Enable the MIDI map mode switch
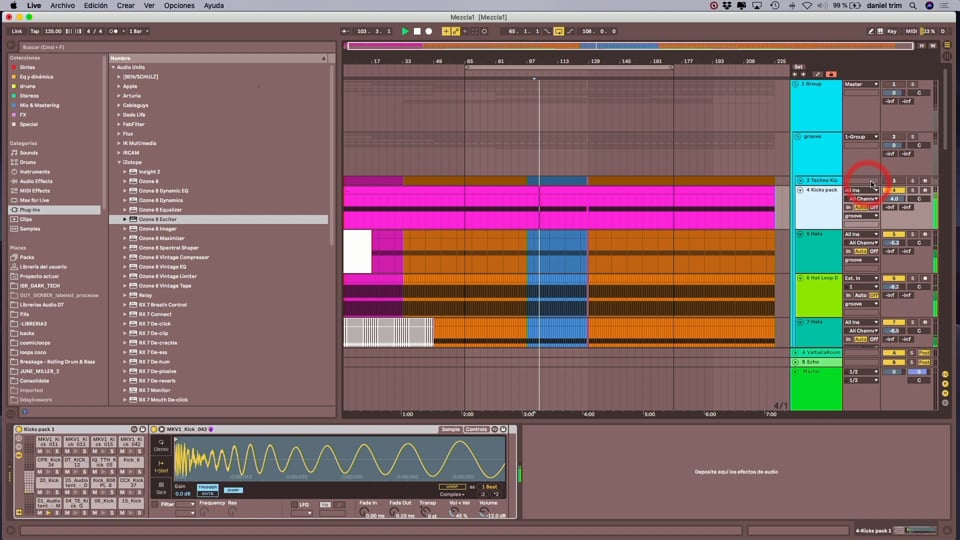This screenshot has width=960, height=540. coord(911,31)
